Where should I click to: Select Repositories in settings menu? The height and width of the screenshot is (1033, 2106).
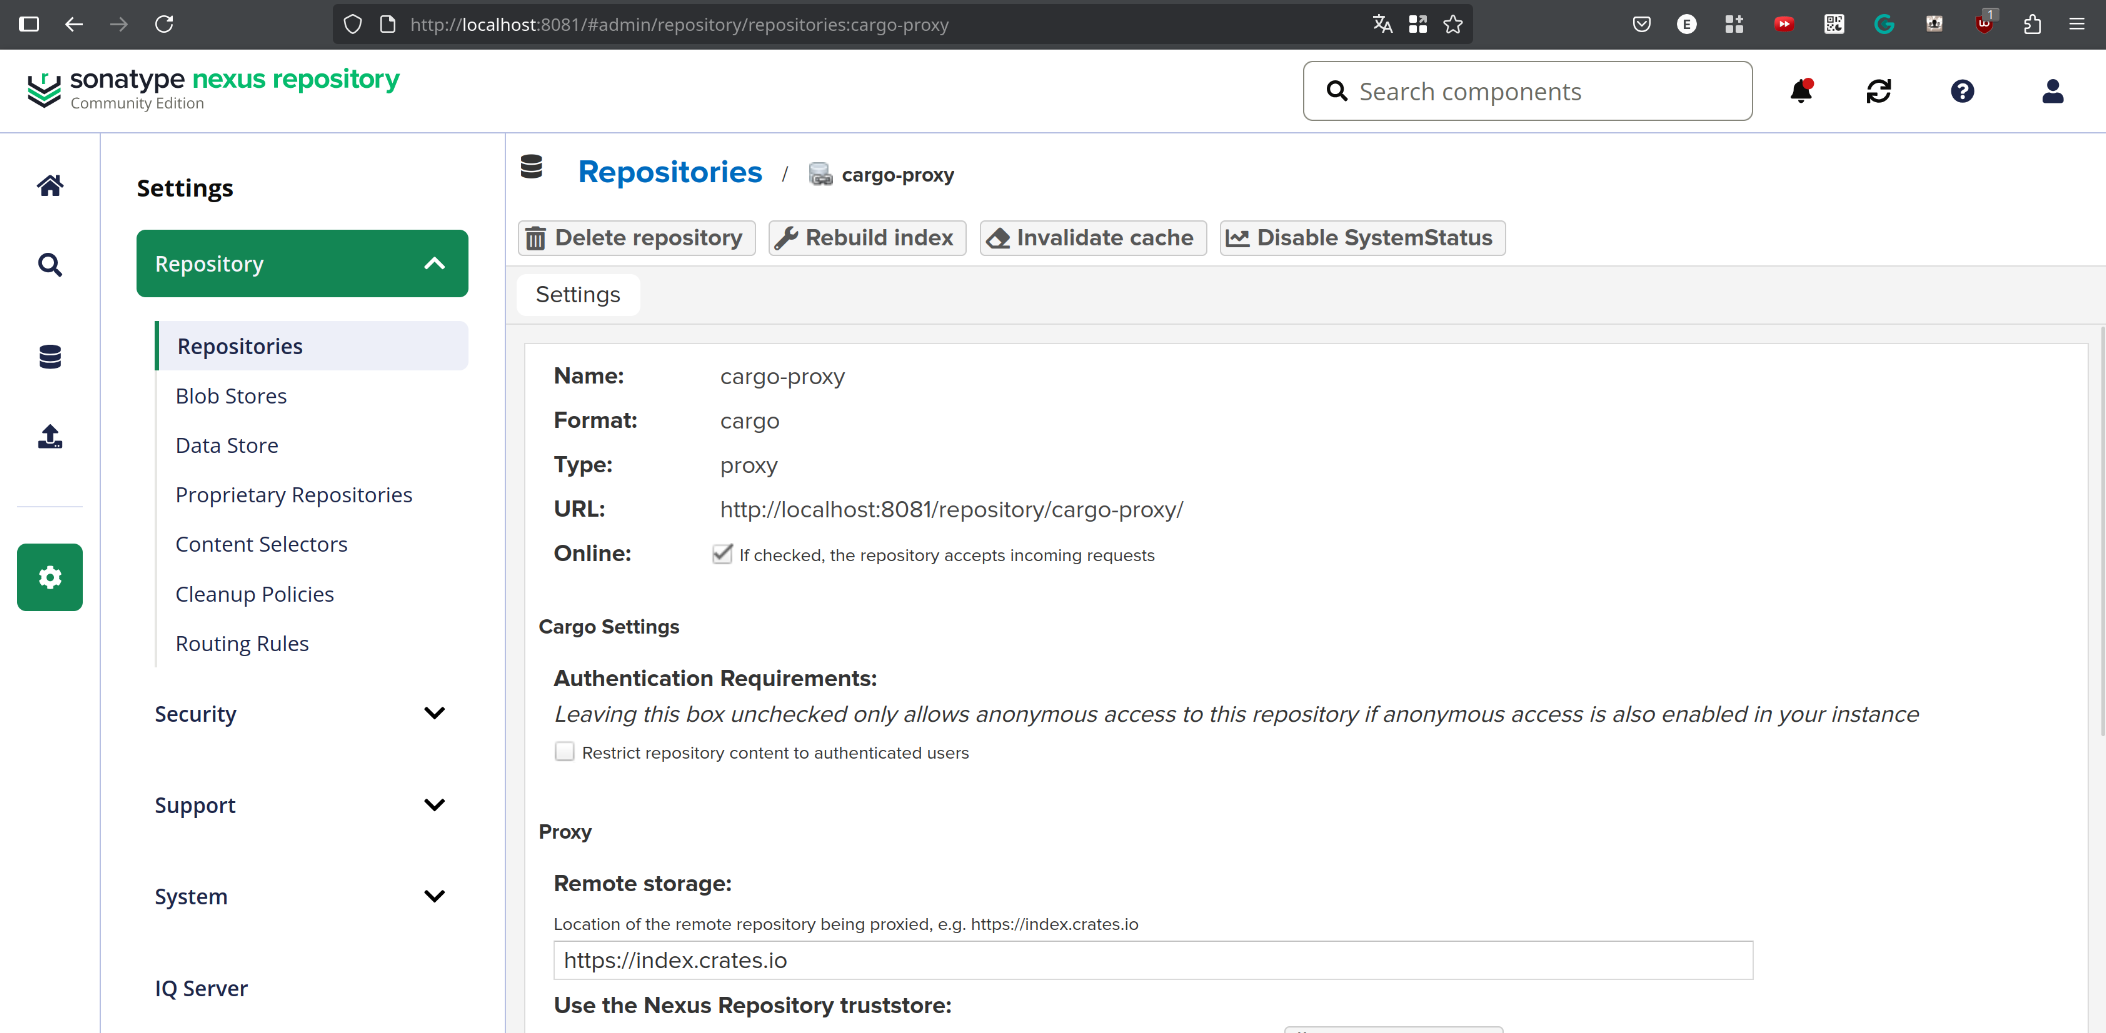pos(312,346)
